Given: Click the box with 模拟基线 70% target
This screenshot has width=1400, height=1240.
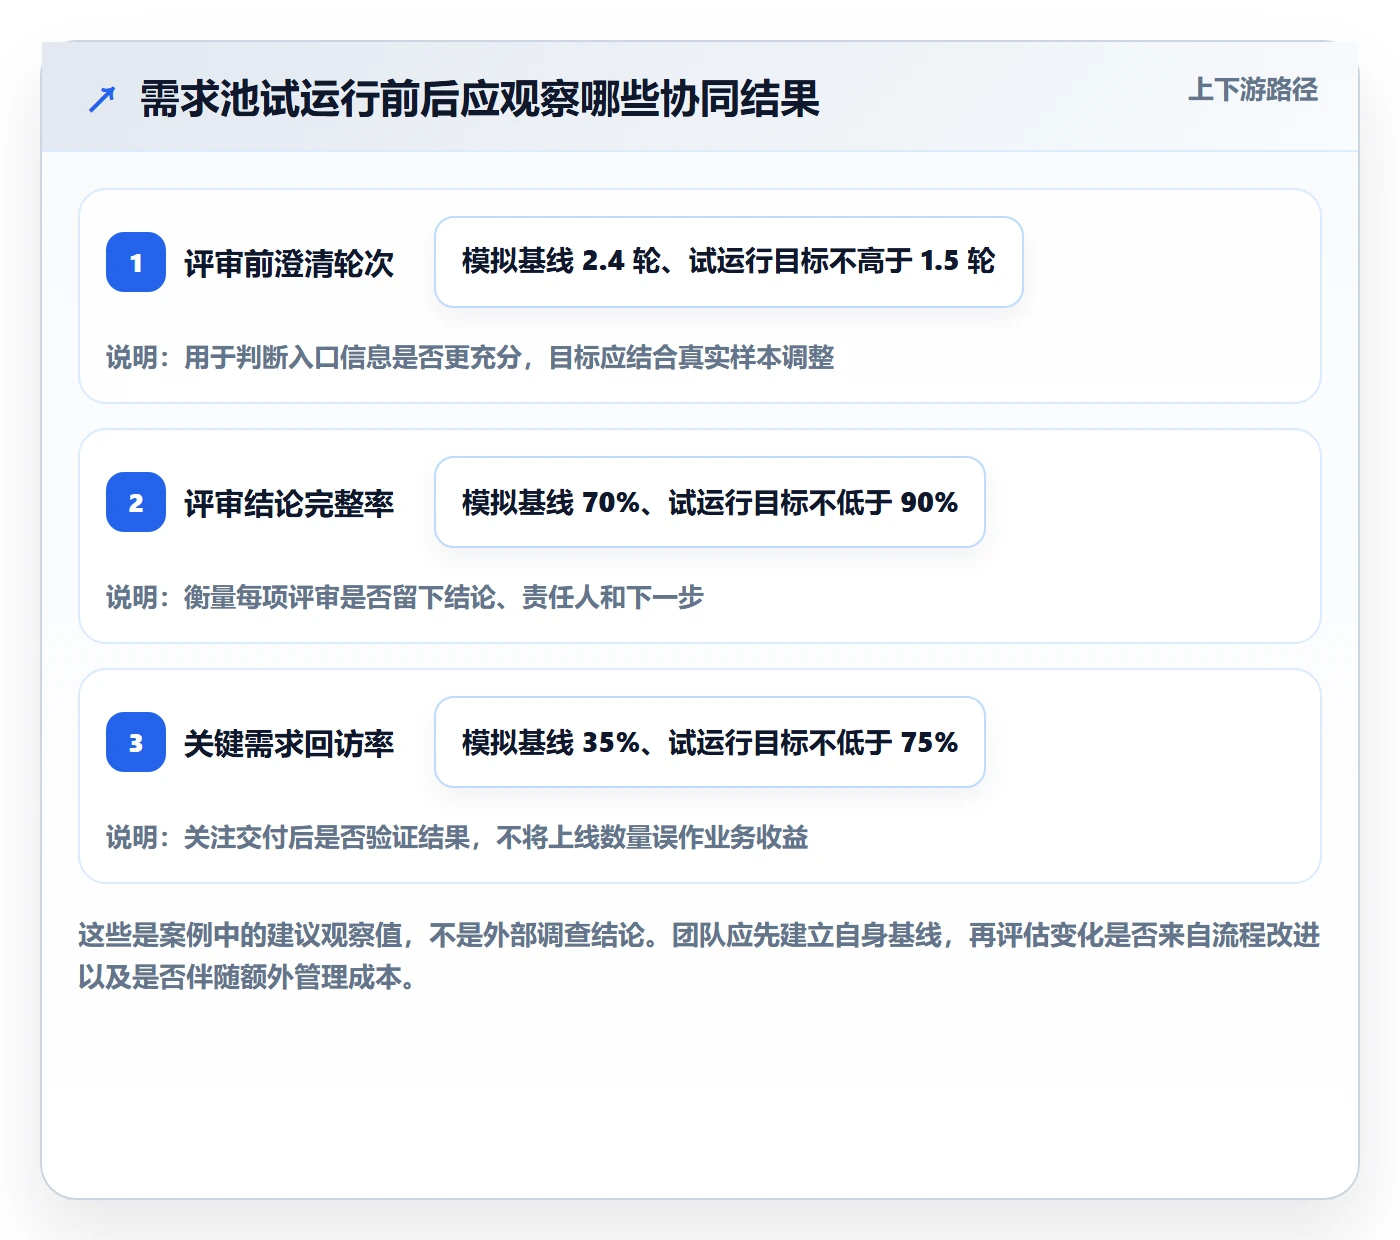Looking at the screenshot, I should [710, 502].
